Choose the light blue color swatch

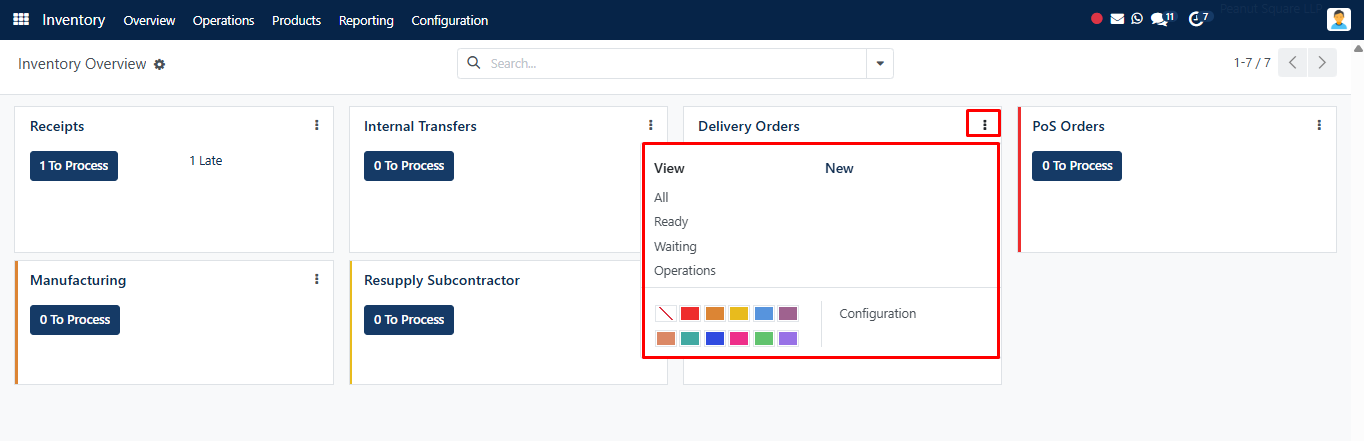pyautogui.click(x=764, y=314)
